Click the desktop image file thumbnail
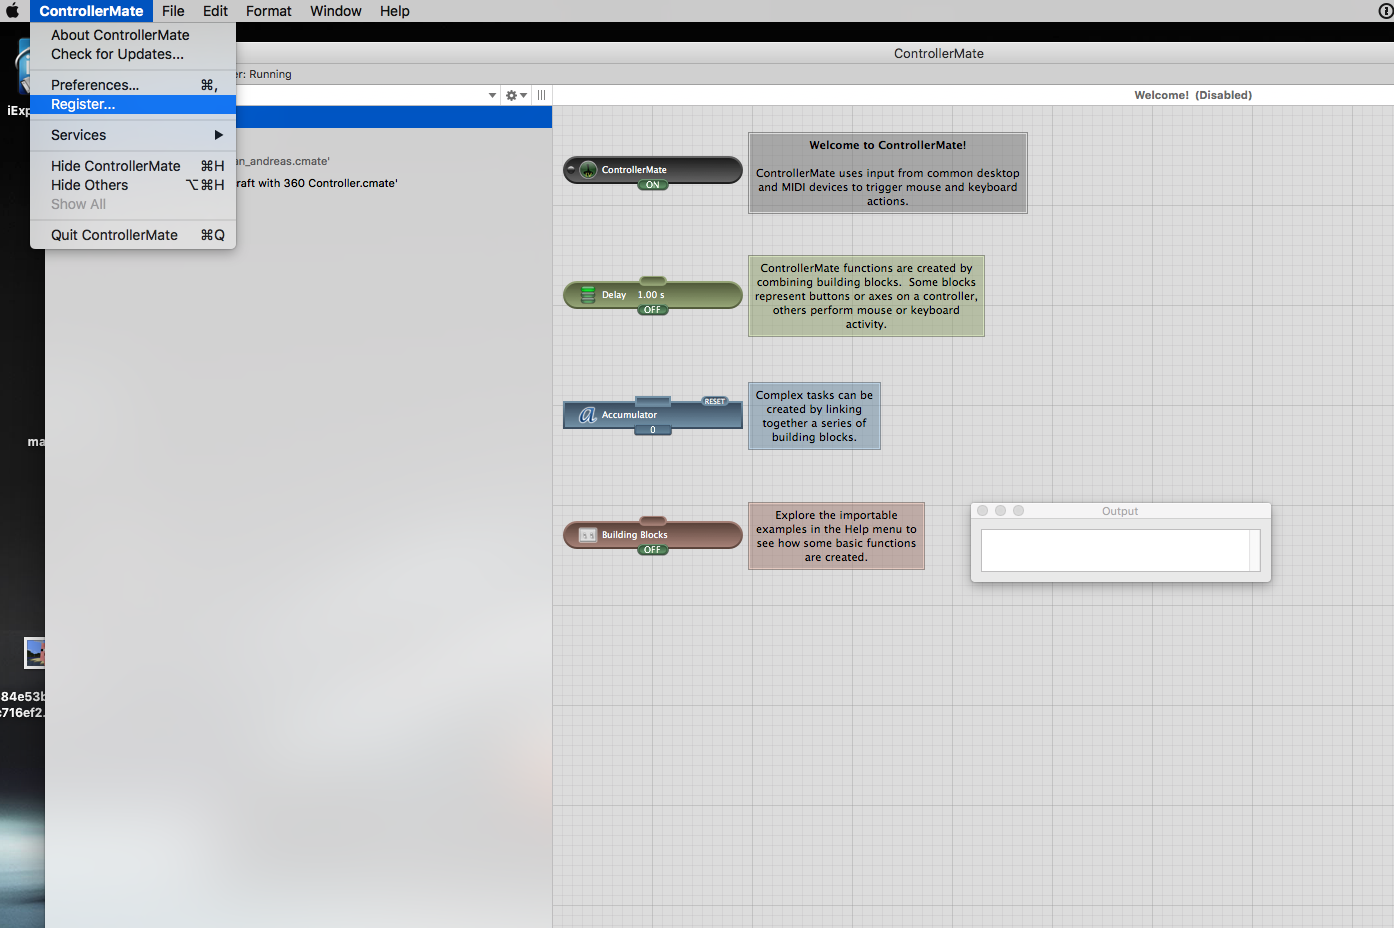 (35, 653)
